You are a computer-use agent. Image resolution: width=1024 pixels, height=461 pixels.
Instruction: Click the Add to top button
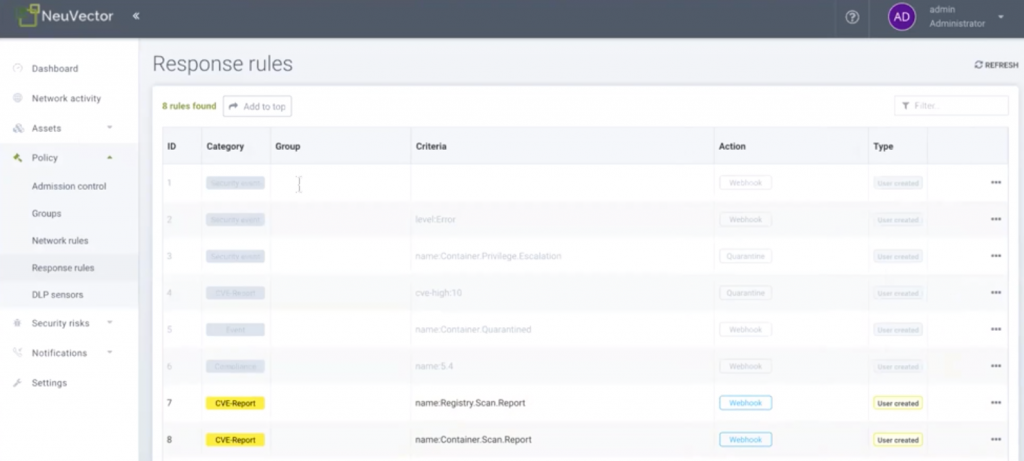click(x=257, y=106)
